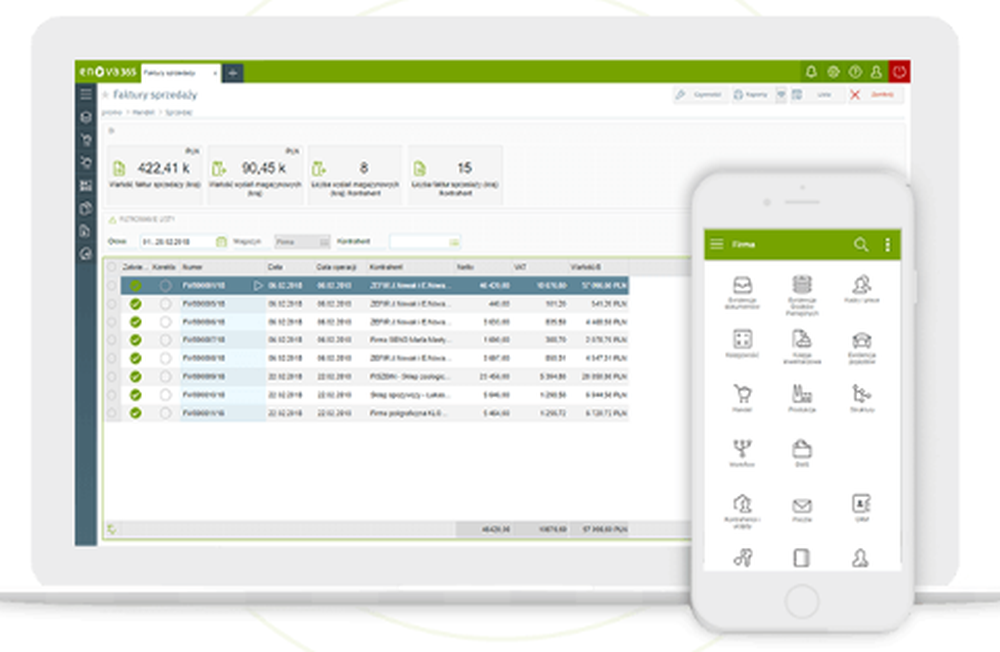
Task: Open Księga inwentarzowa on phone
Action: coord(802,346)
